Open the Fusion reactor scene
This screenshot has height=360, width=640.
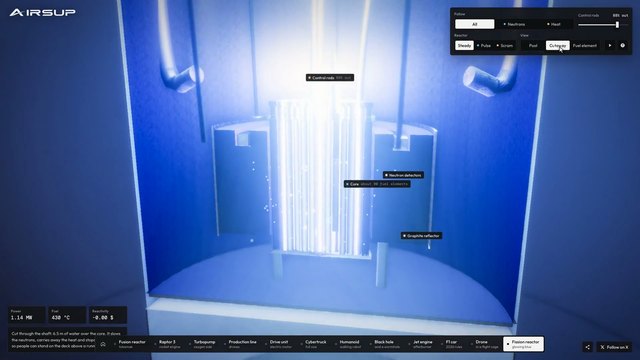(131, 344)
